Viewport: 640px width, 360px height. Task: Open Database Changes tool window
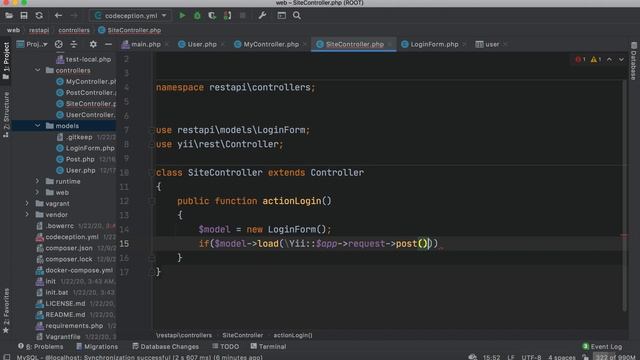pyautogui.click(x=165, y=346)
